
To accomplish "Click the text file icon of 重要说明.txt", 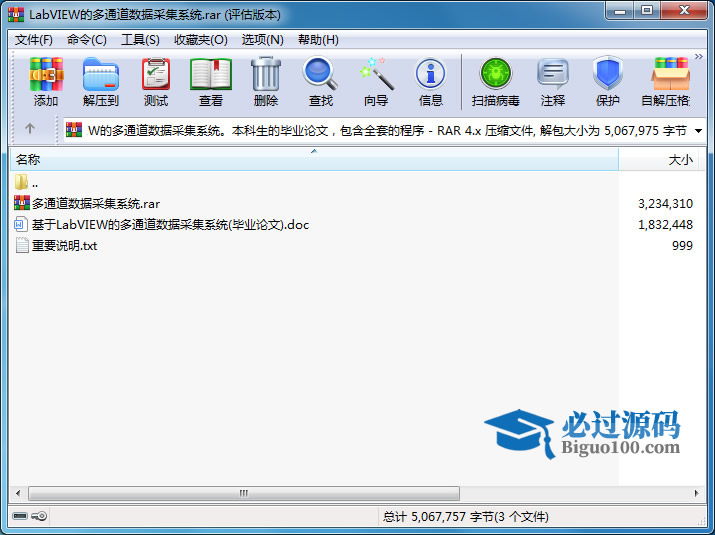I will pos(22,245).
